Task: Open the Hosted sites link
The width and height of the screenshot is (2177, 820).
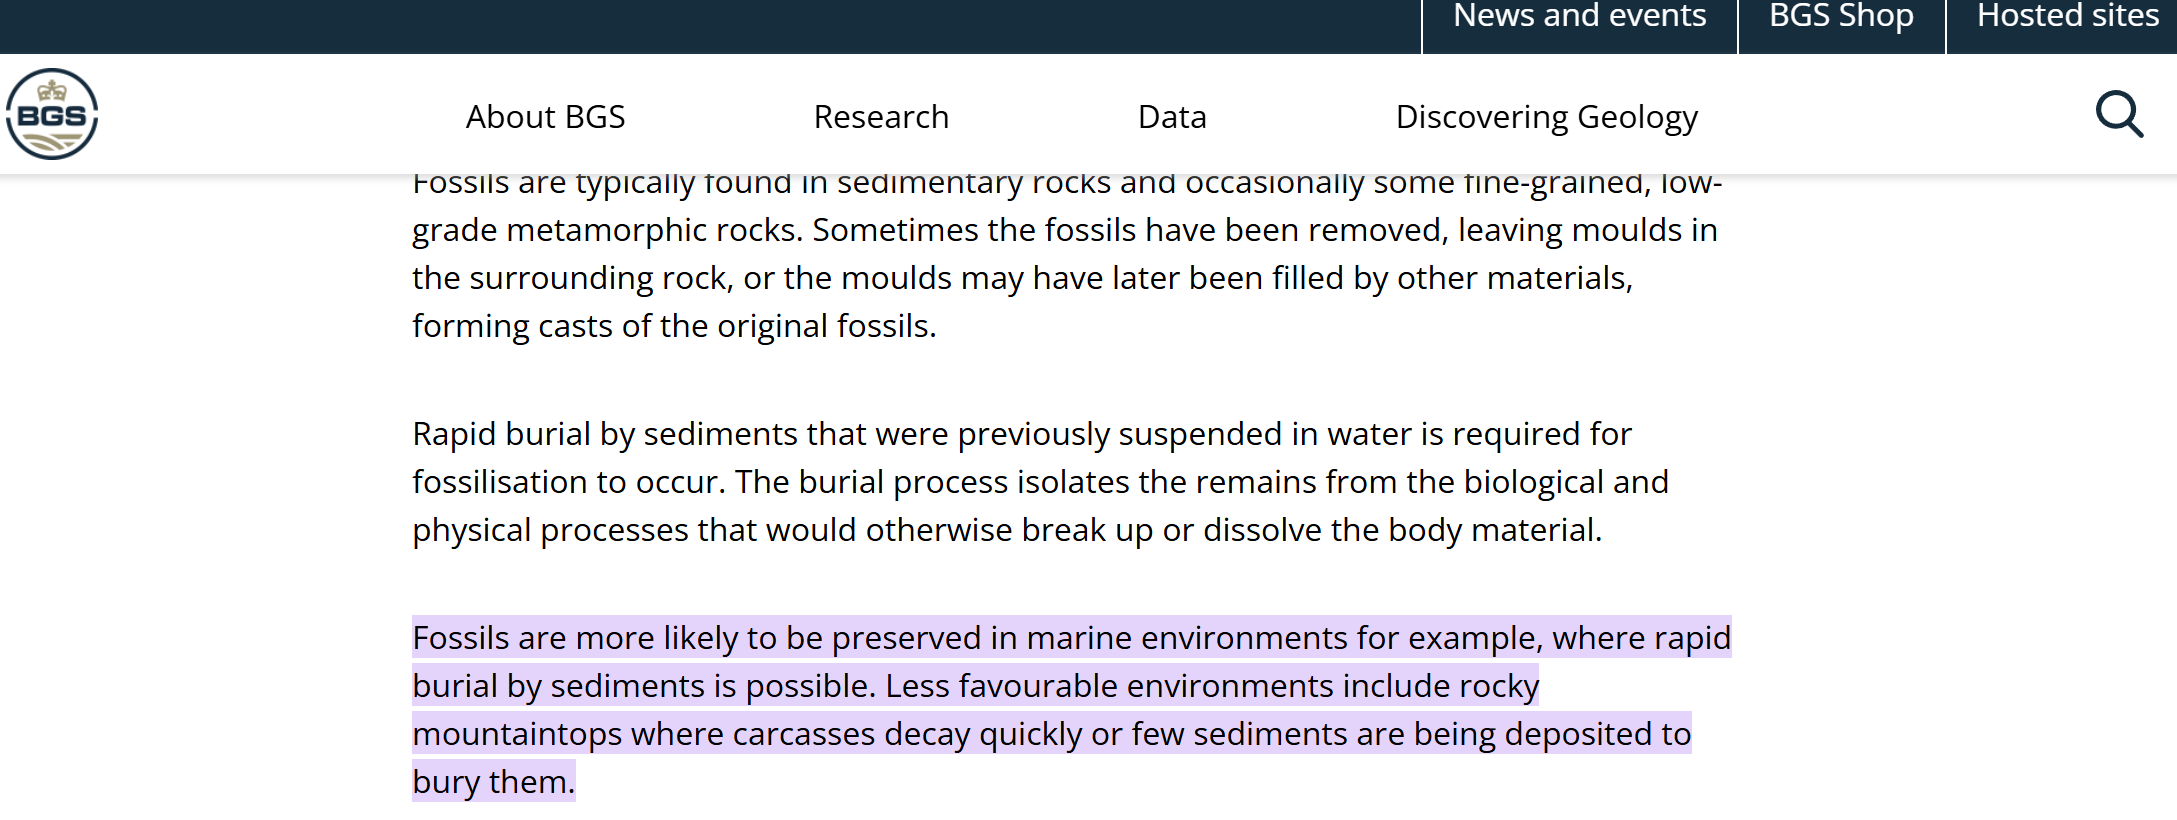Action: point(2068,16)
